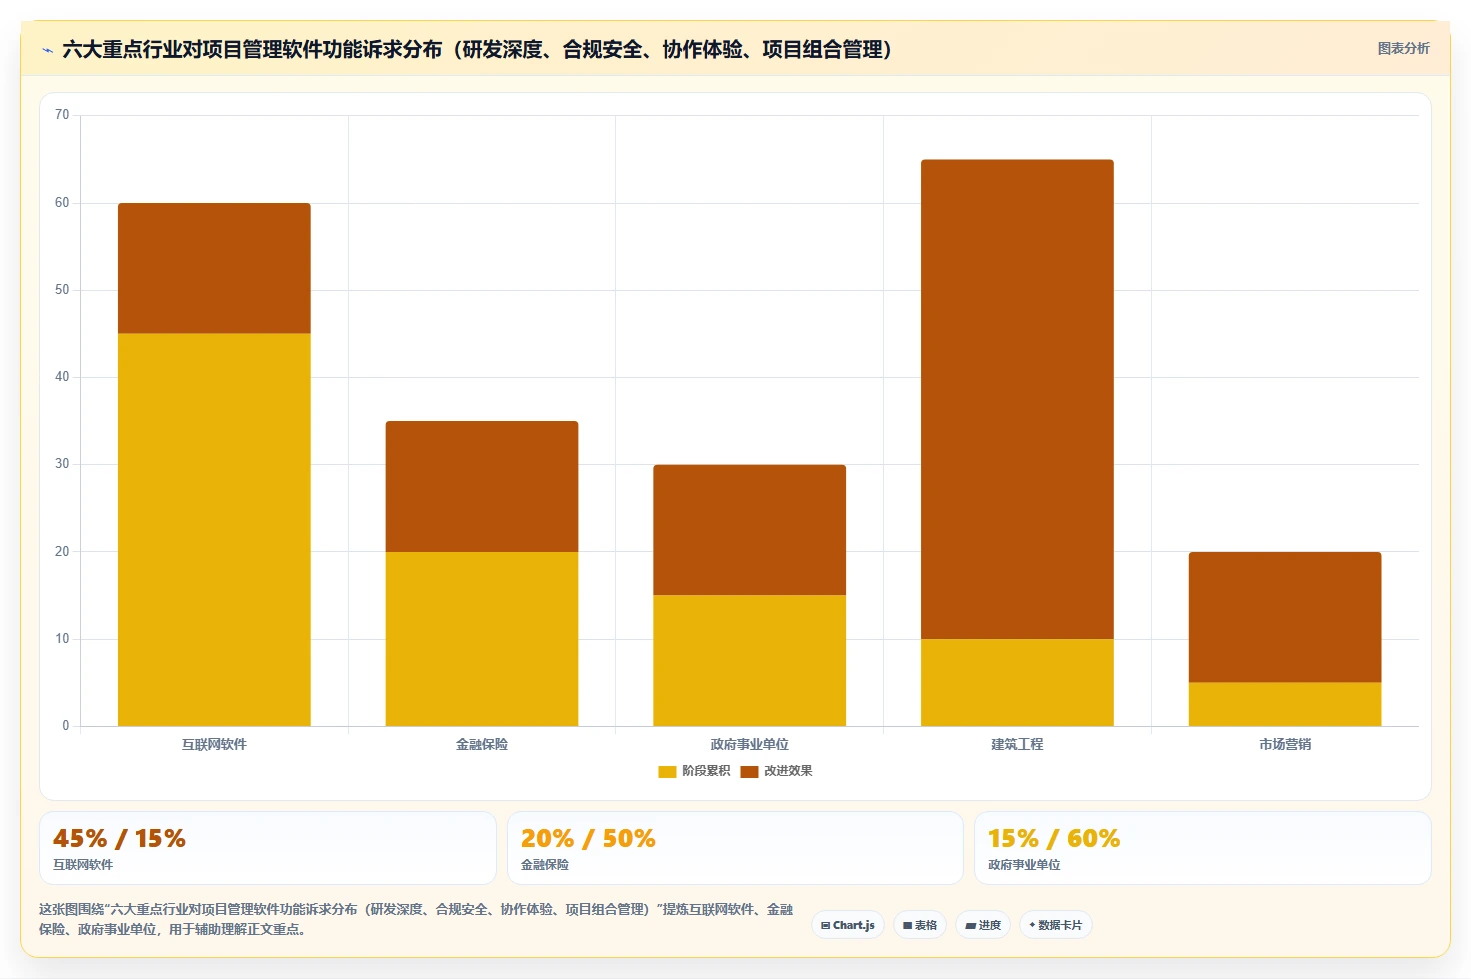Open the 45% / 15% 互联网软件 data card

pyautogui.click(x=268, y=848)
